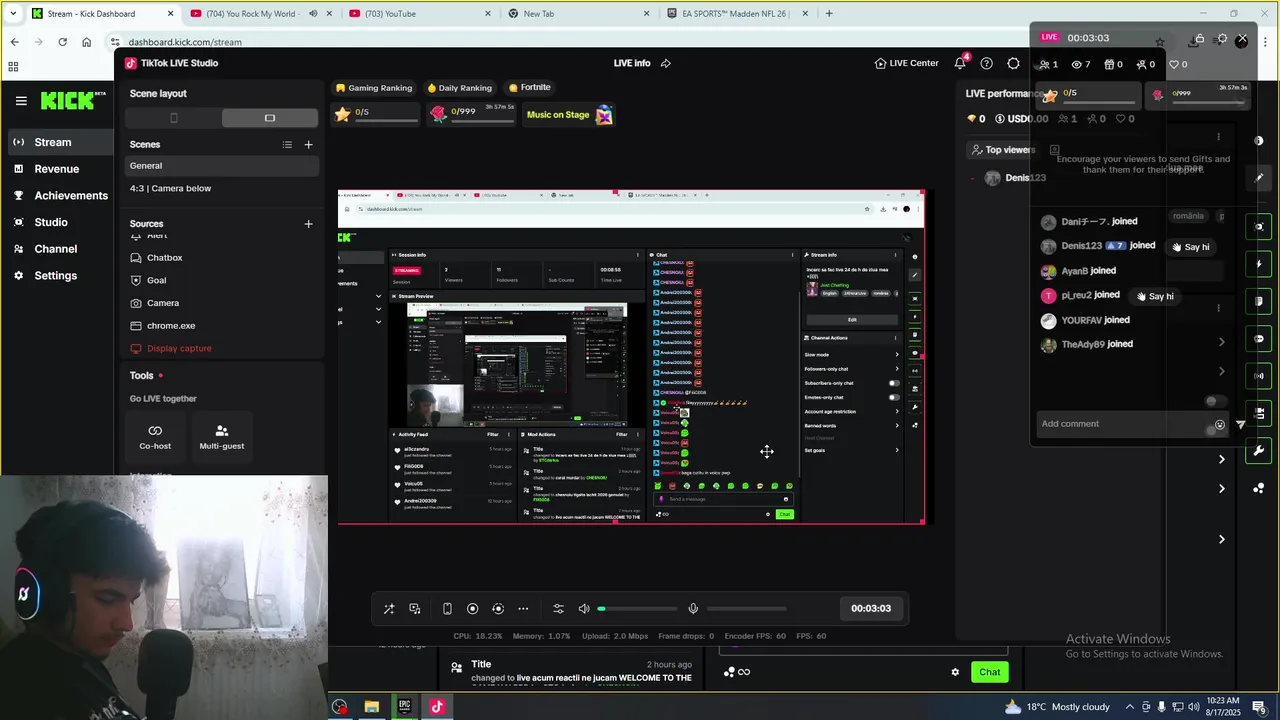
Task: Click the 00:03:03 stream timer button
Action: (x=871, y=608)
